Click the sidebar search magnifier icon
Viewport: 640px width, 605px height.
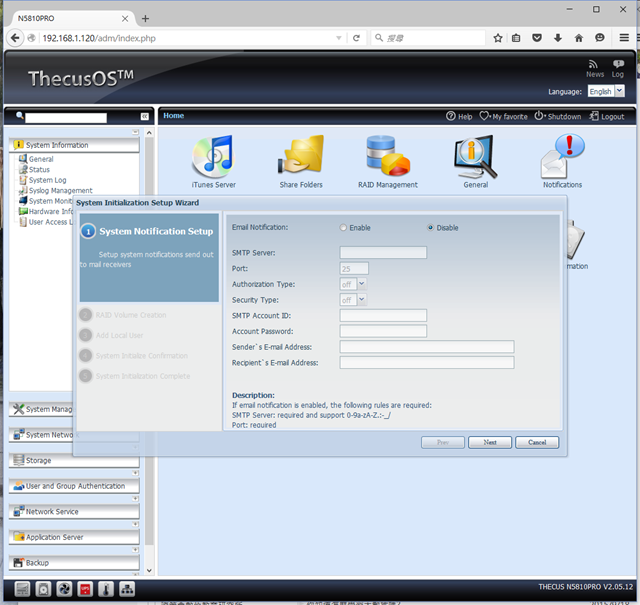tap(20, 116)
